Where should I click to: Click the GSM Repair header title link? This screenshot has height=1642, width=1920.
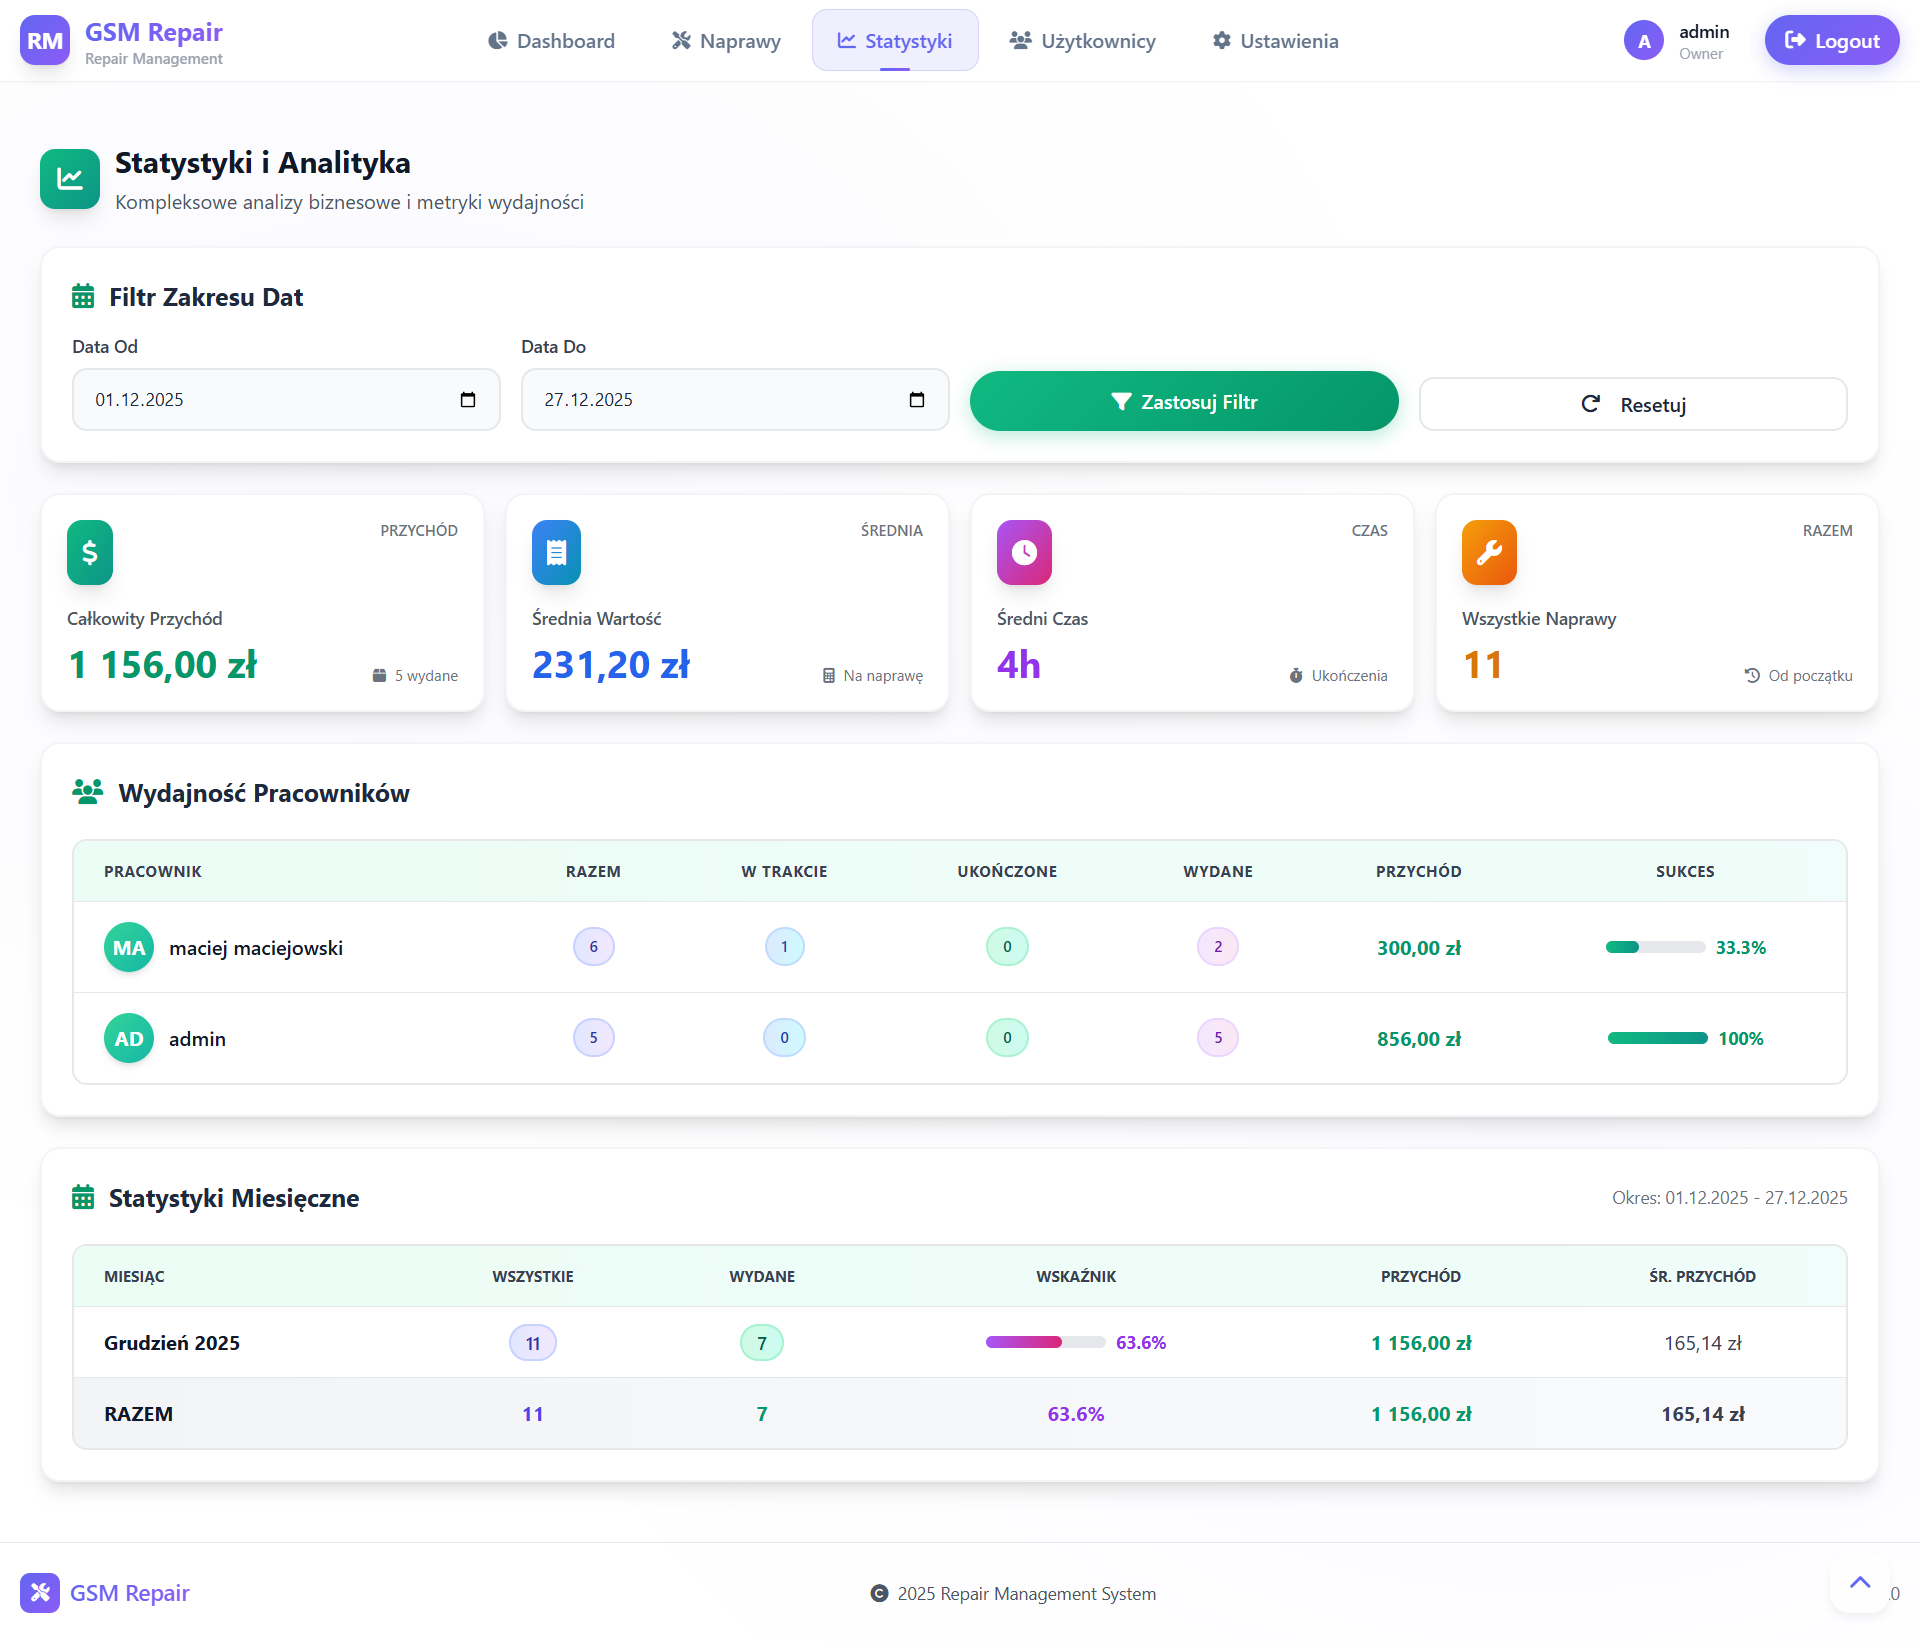point(154,32)
